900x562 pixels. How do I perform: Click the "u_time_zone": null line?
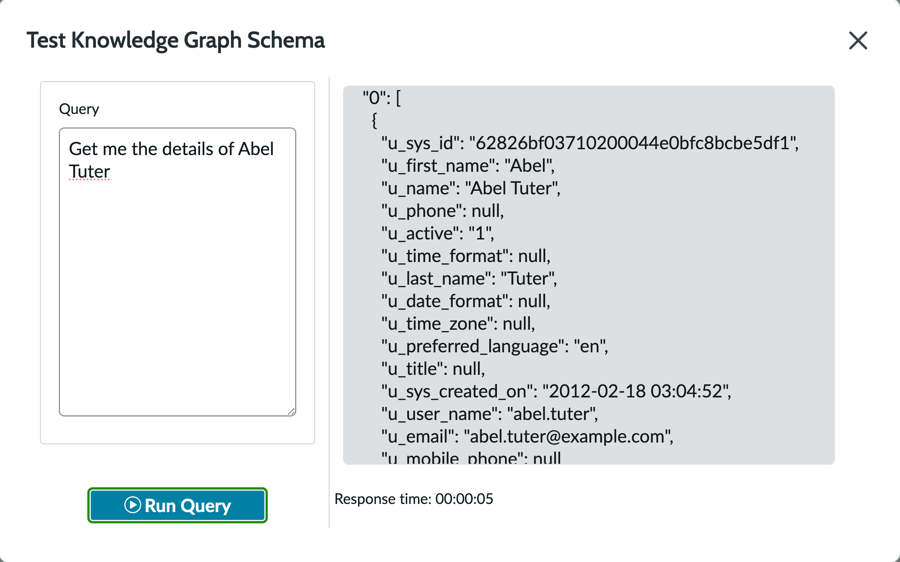(458, 324)
